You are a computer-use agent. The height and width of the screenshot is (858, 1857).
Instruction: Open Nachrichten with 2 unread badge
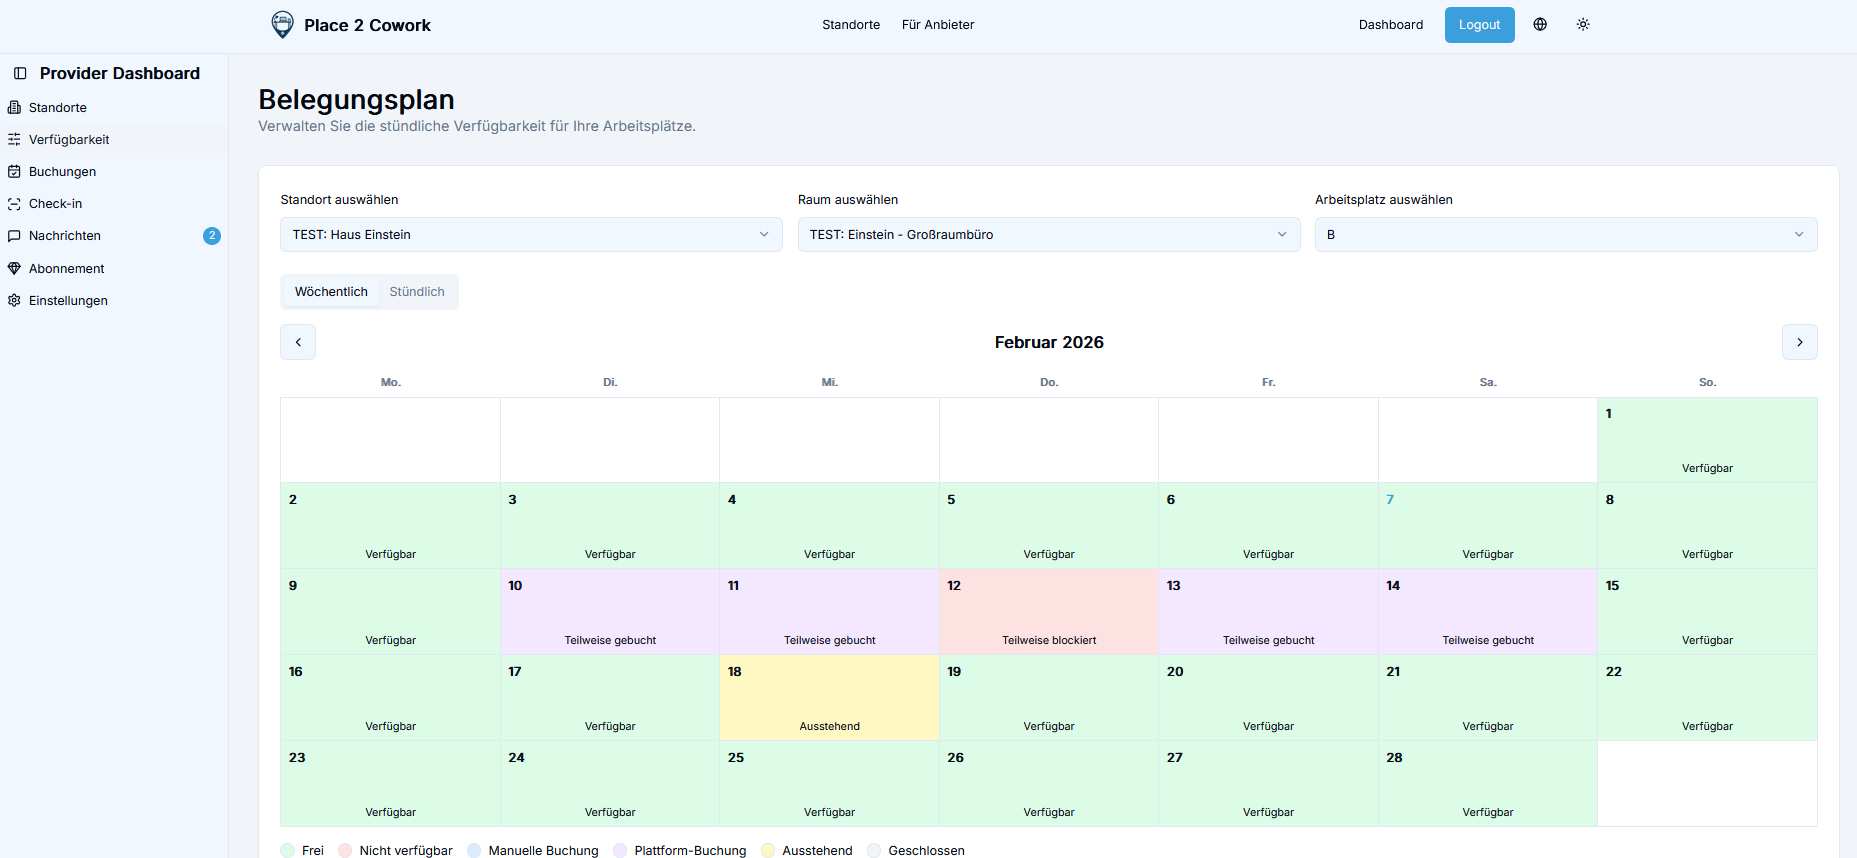coord(65,236)
